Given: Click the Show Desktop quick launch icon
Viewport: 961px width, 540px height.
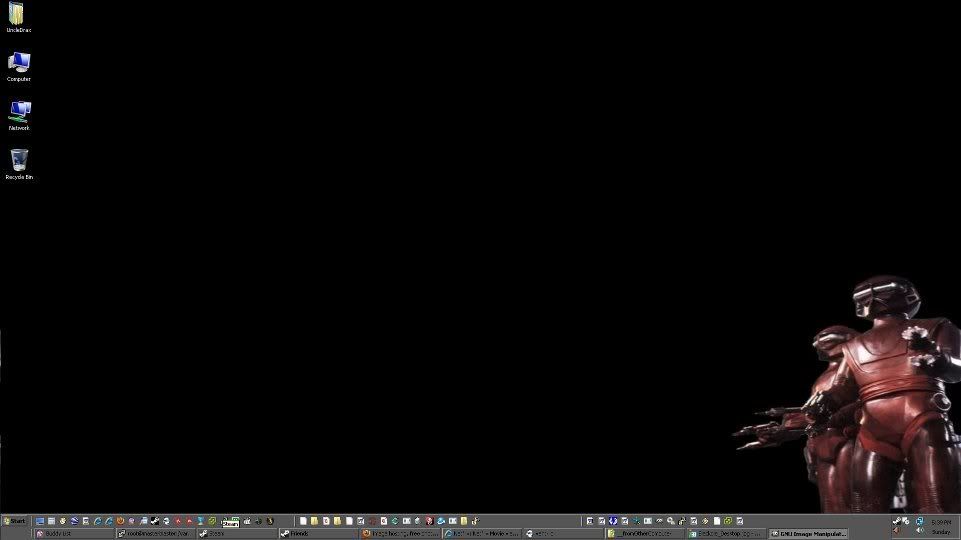Looking at the screenshot, I should click(40, 521).
